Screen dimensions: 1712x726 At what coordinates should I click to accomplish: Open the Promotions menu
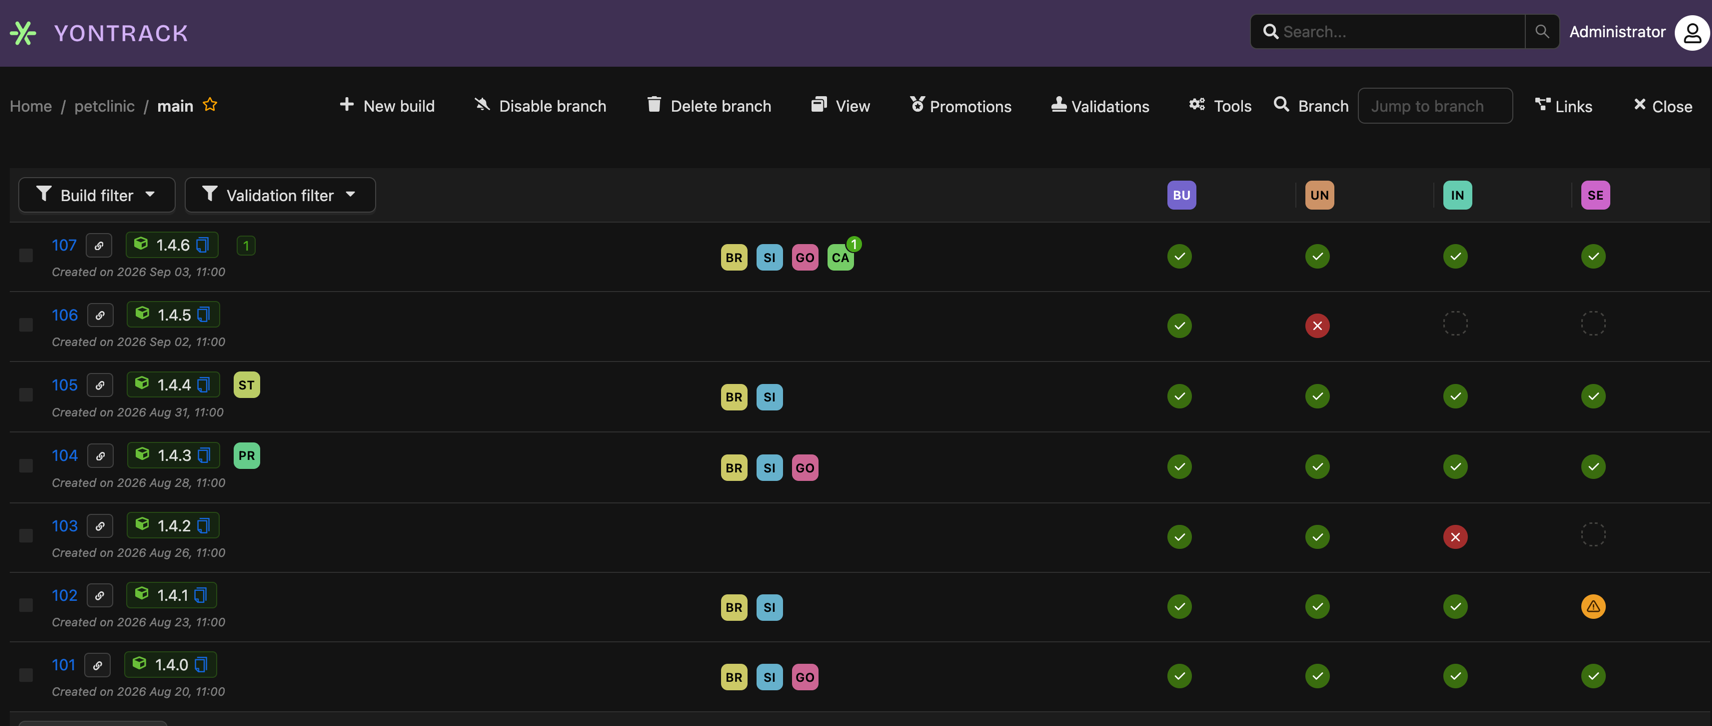pos(960,106)
